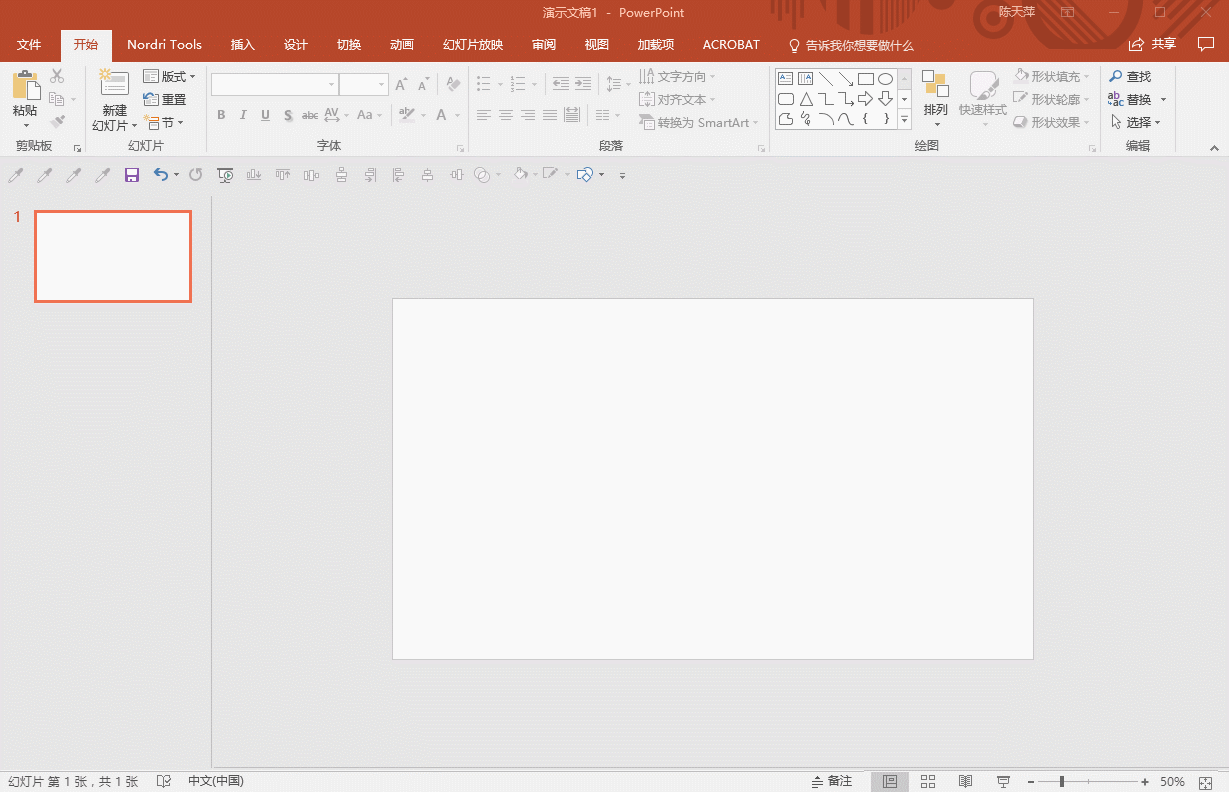Open the 排列 arrange dropdown
This screenshot has height=792, width=1229.
pos(935,99)
